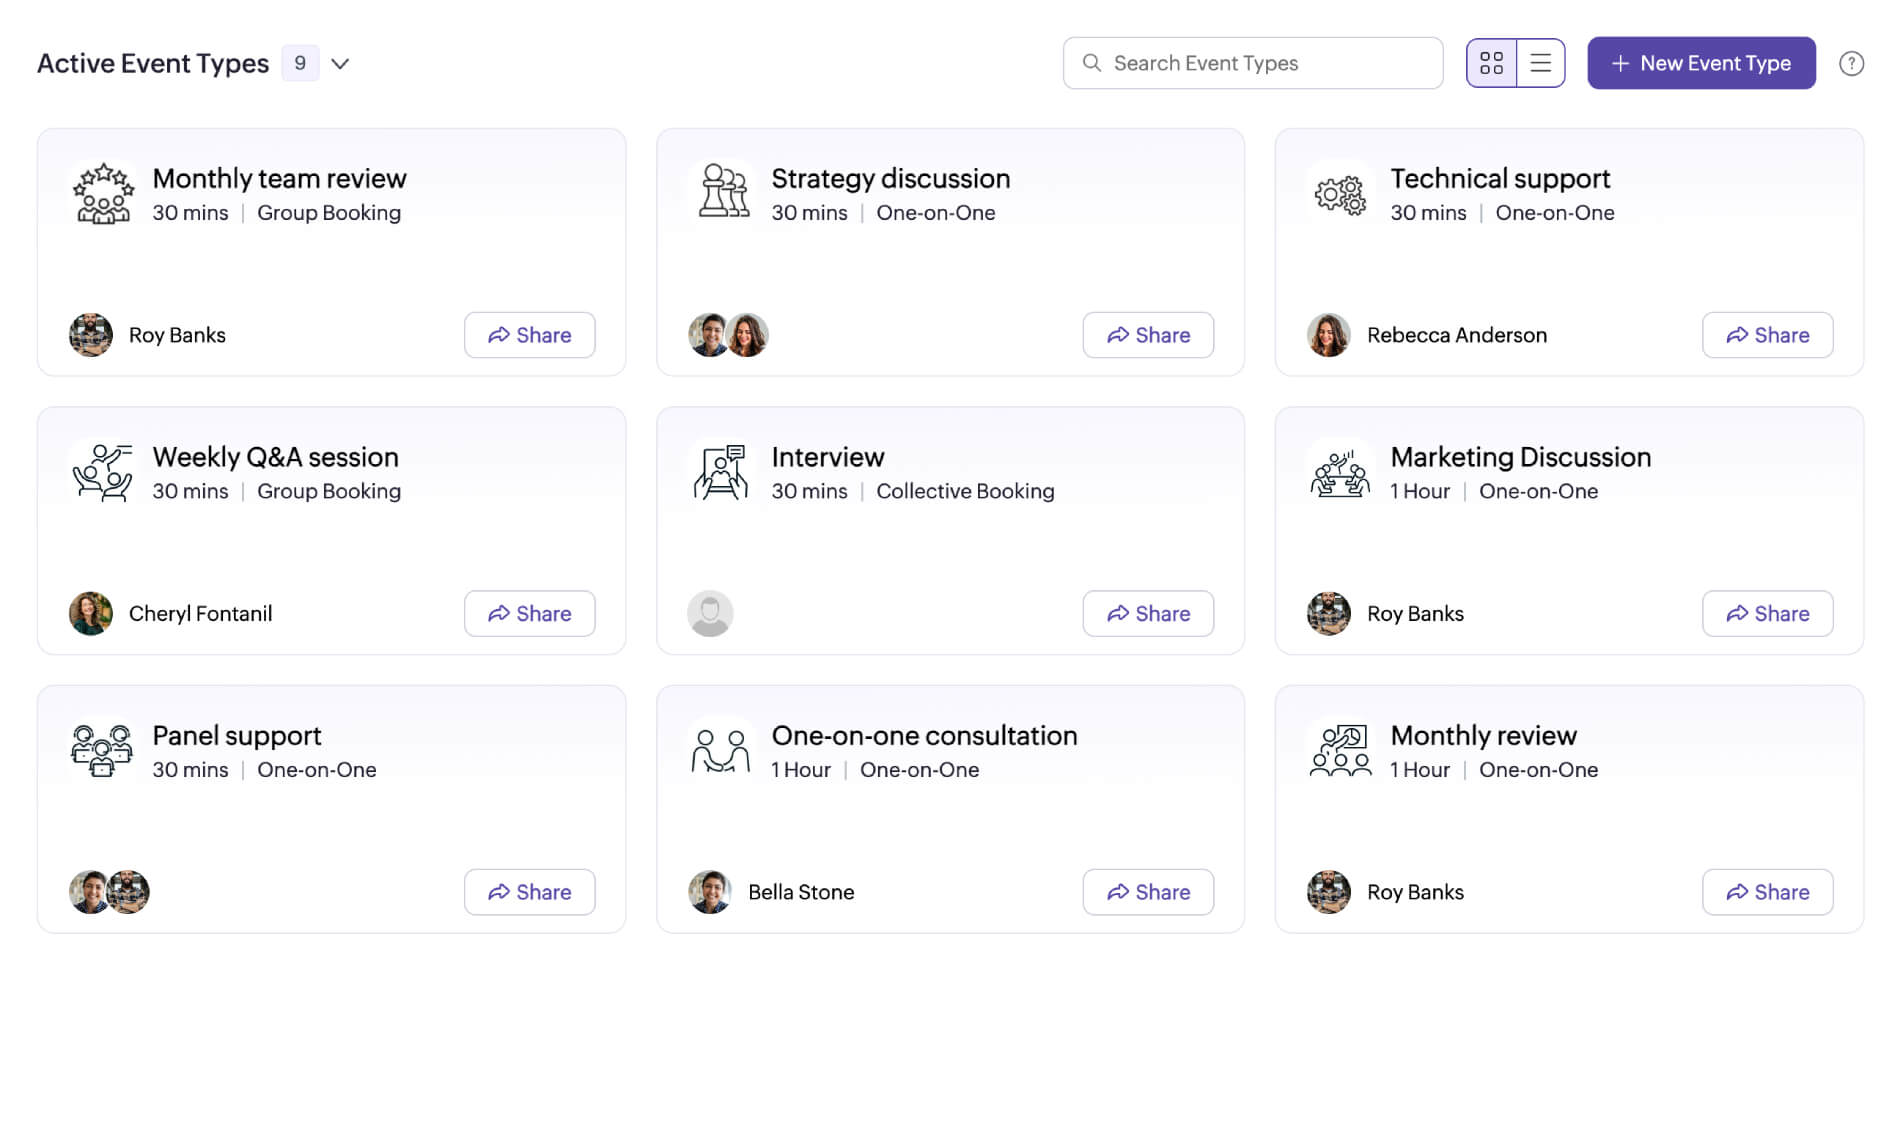This screenshot has height=1145, width=1900.
Task: Share the Technical support event
Action: [x=1768, y=335]
